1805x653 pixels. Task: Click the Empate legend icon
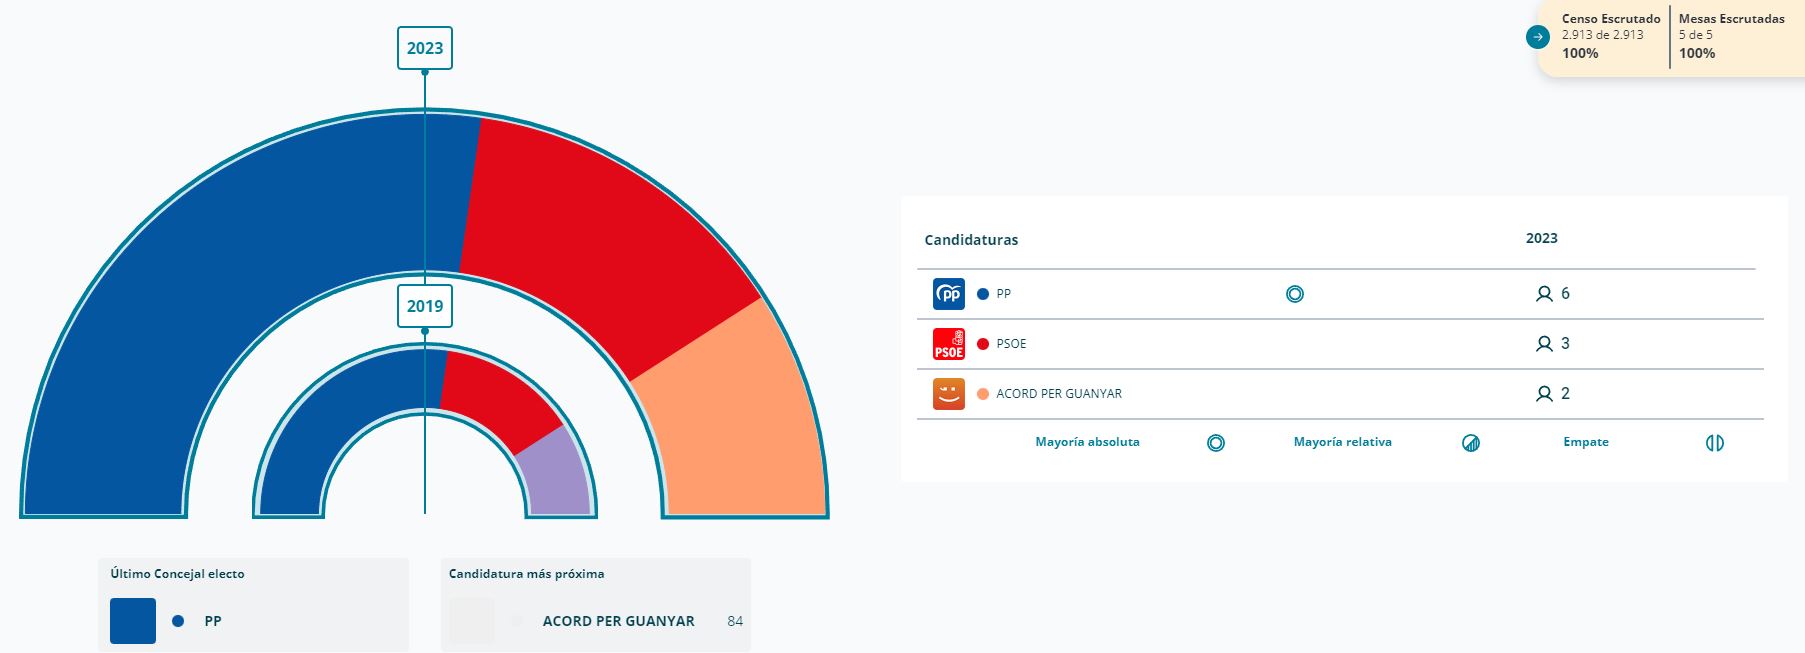coord(1714,443)
